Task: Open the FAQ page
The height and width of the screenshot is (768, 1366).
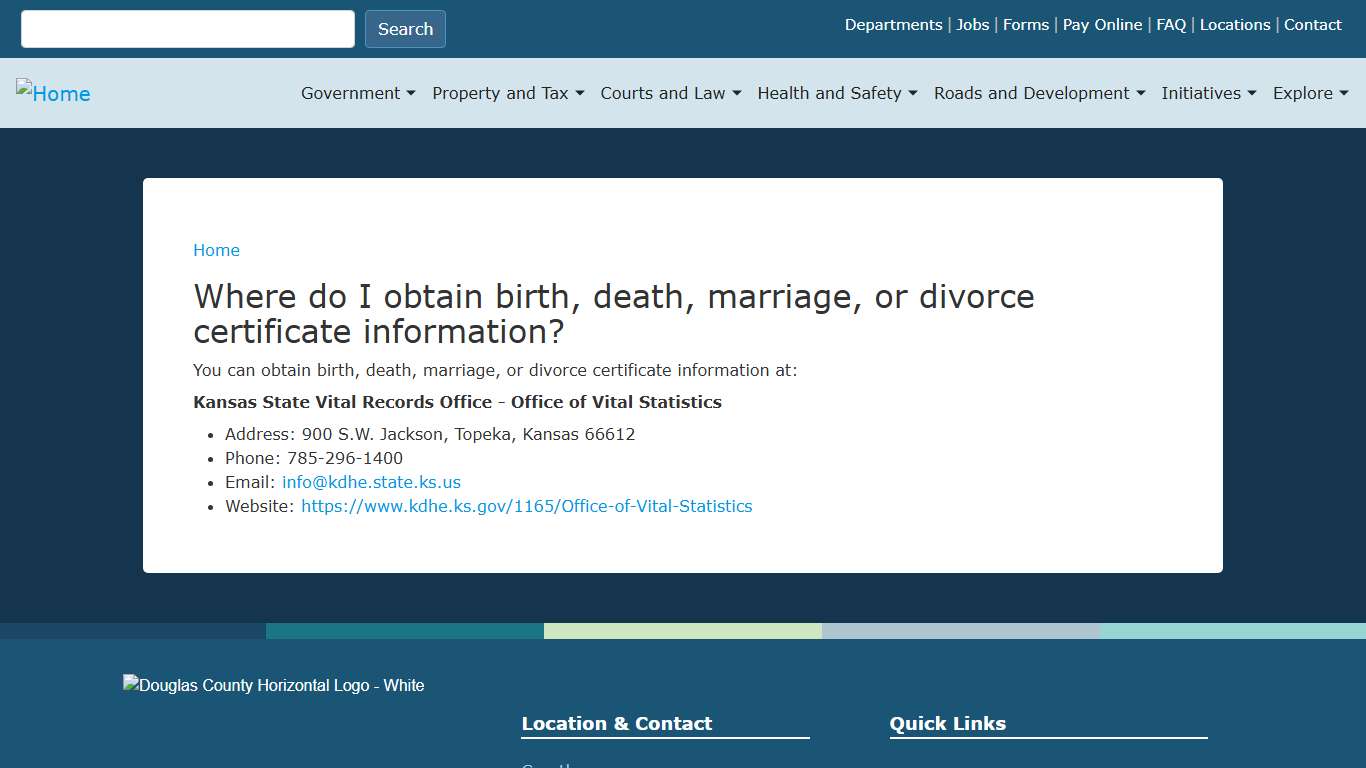Action: pyautogui.click(x=1170, y=24)
